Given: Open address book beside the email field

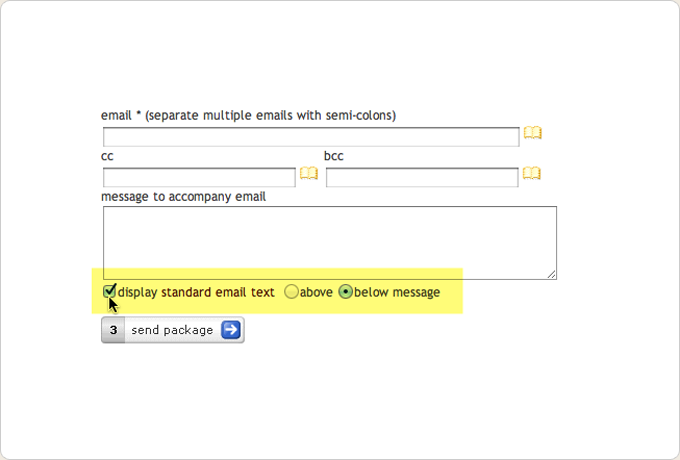Looking at the screenshot, I should 533,133.
